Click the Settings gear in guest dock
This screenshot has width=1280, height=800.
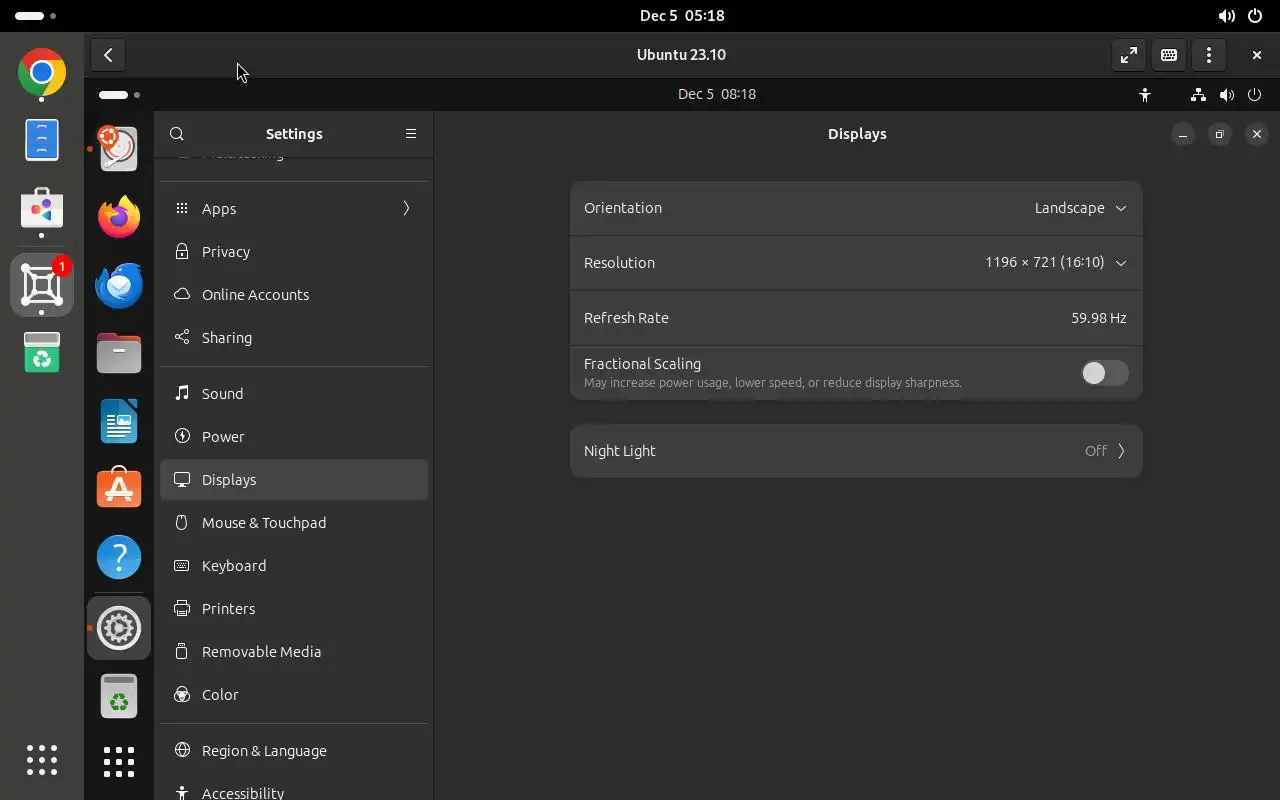click(x=119, y=628)
